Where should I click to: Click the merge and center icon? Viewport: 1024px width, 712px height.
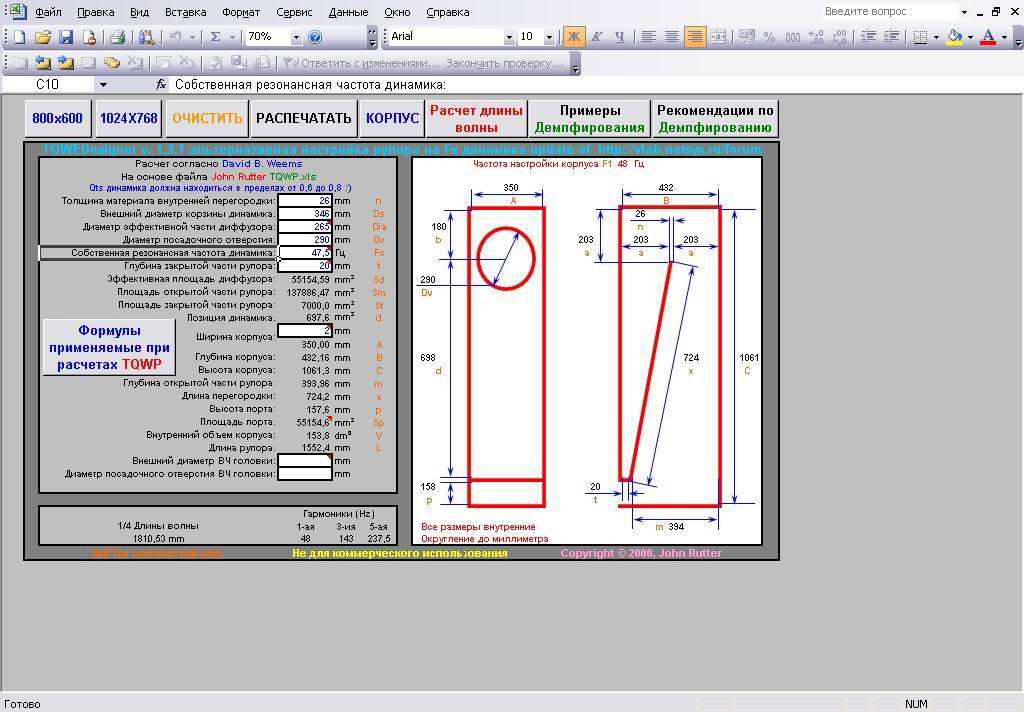718,37
